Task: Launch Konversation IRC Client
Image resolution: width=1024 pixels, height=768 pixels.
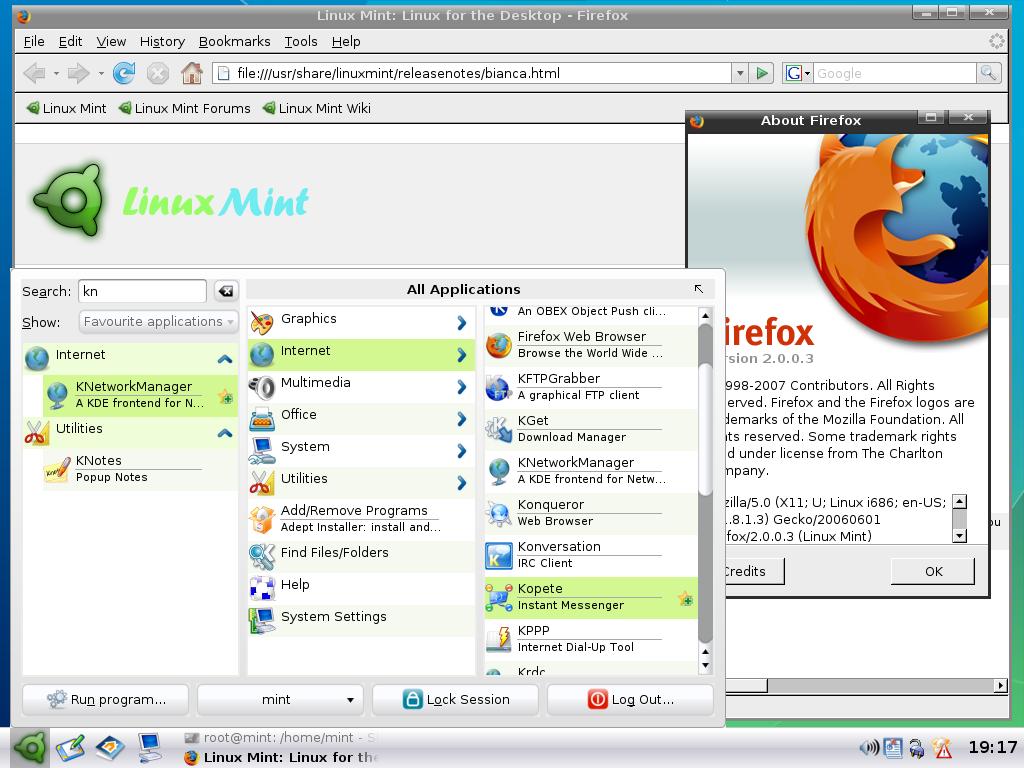Action: (591, 554)
